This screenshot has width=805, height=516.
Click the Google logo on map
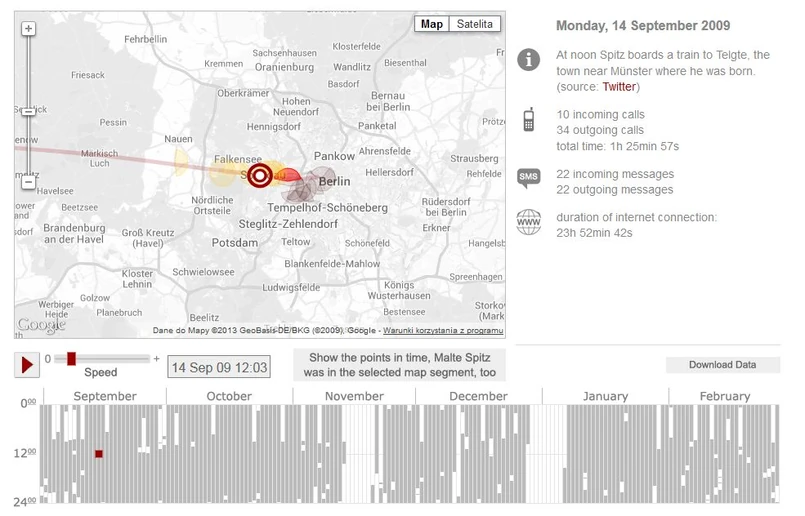click(x=41, y=325)
